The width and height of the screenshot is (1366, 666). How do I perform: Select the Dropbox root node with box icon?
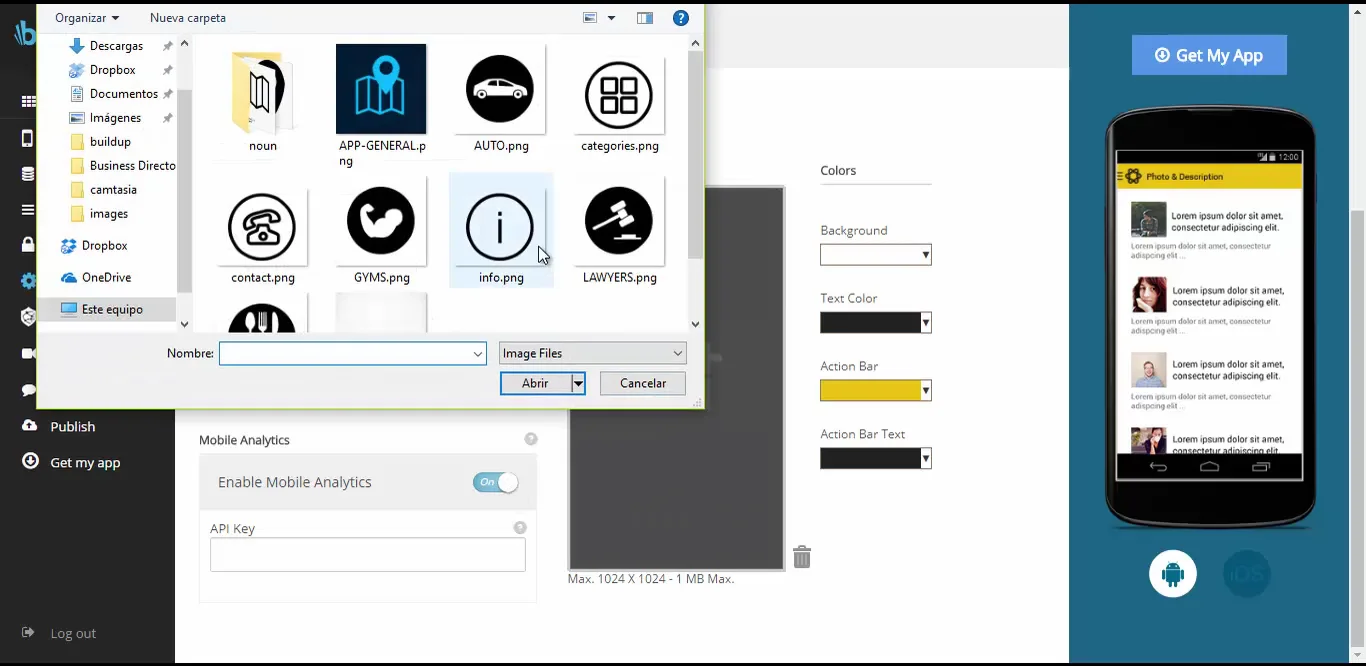104,246
